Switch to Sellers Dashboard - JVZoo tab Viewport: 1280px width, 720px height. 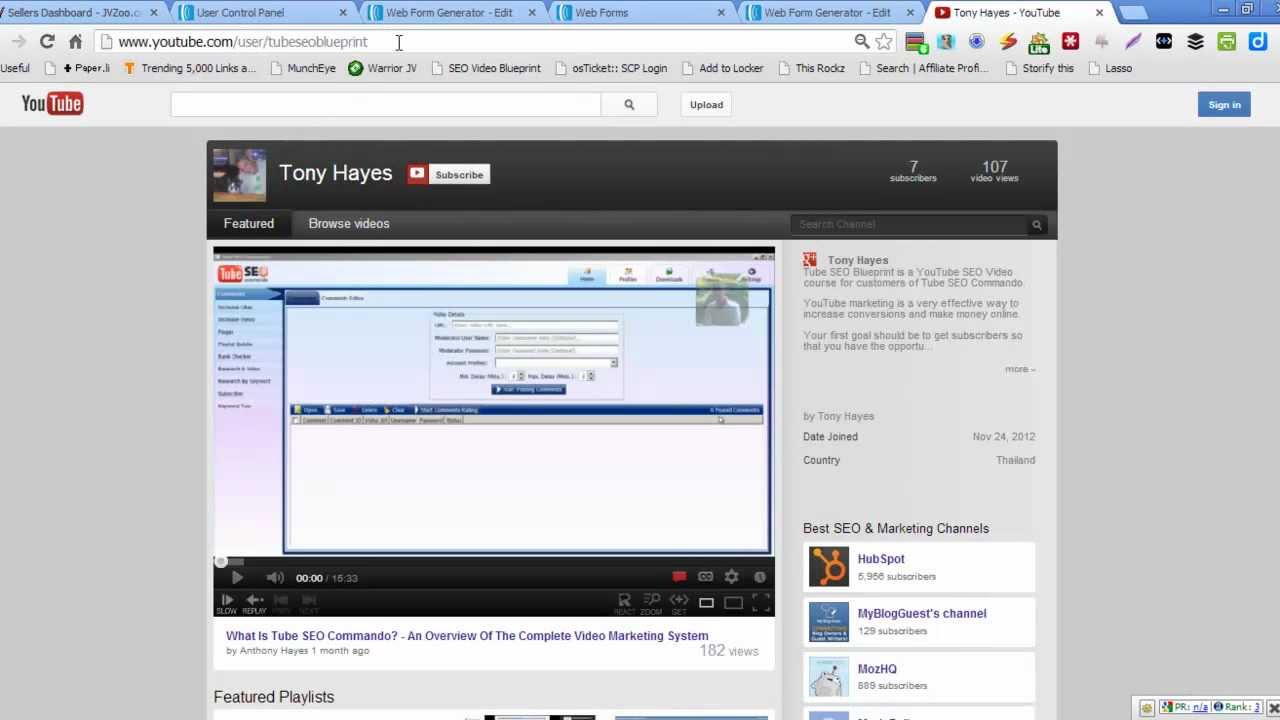coord(78,12)
